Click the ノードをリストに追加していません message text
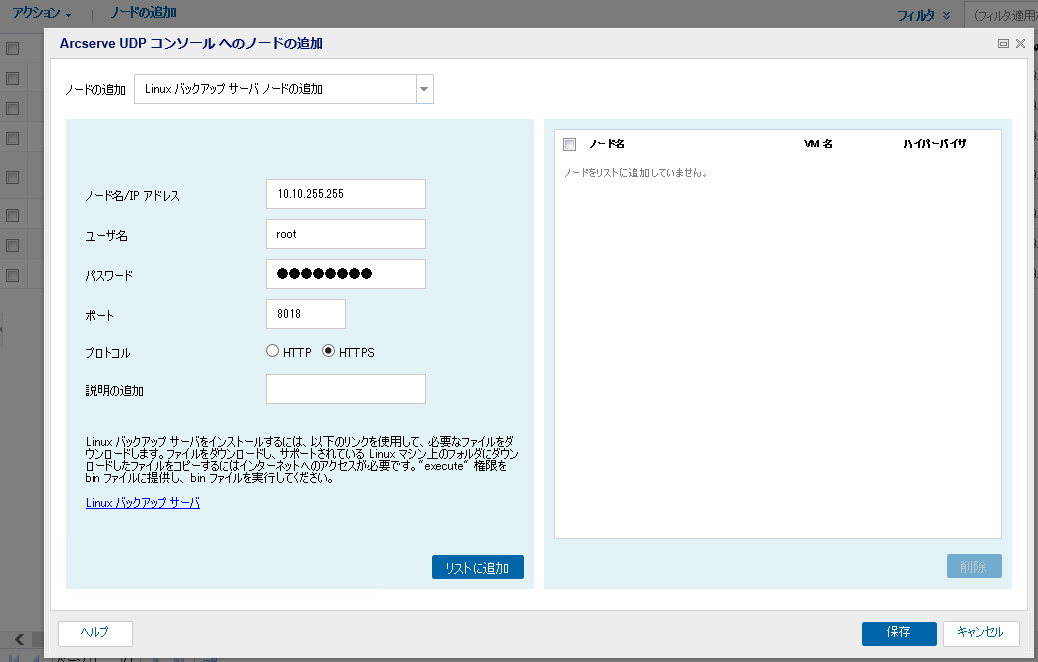 pyautogui.click(x=636, y=173)
